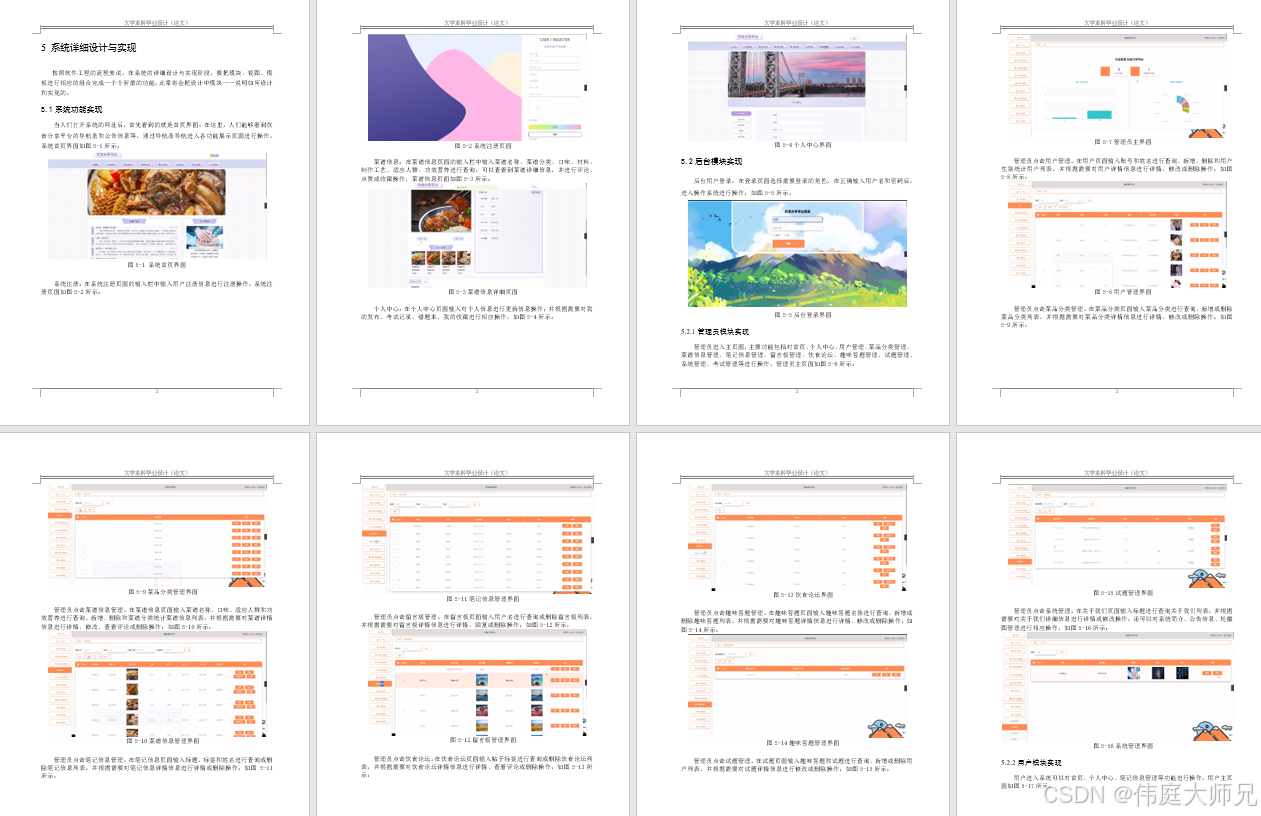The image size is (1261, 816).
Task: Open the fun quiz management figure
Action: coord(796,686)
